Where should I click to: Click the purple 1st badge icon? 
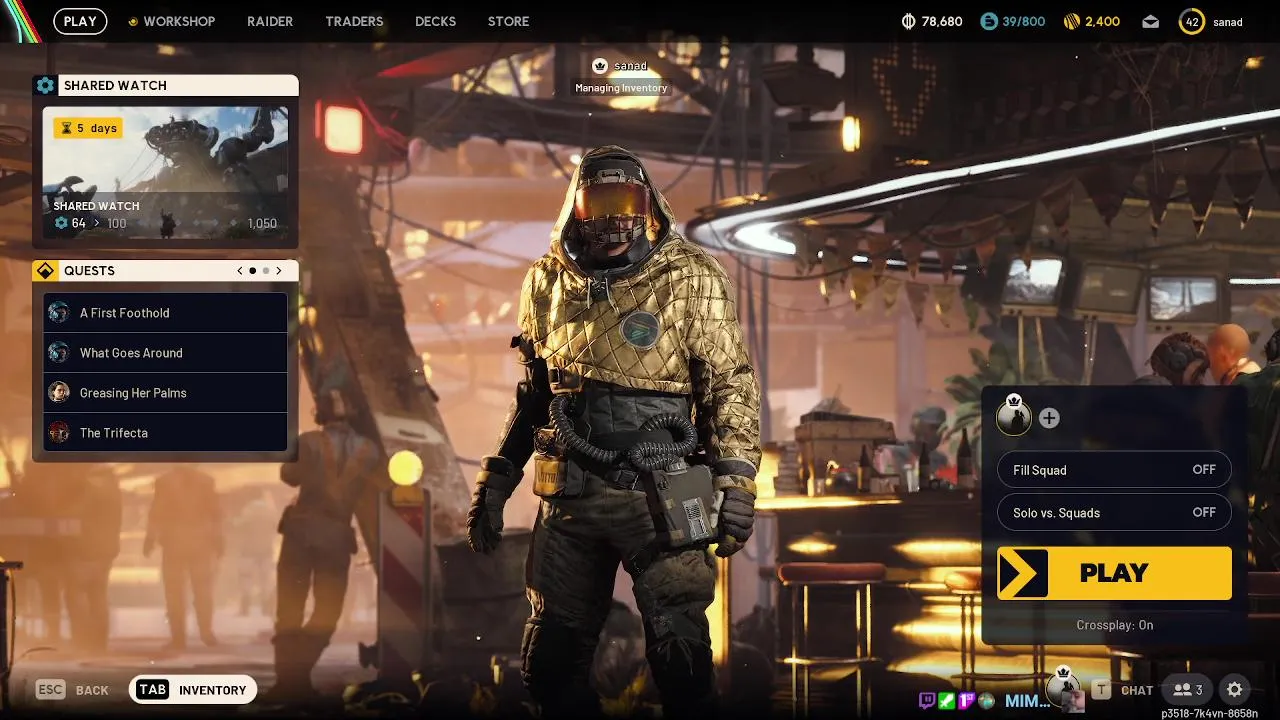click(x=966, y=700)
